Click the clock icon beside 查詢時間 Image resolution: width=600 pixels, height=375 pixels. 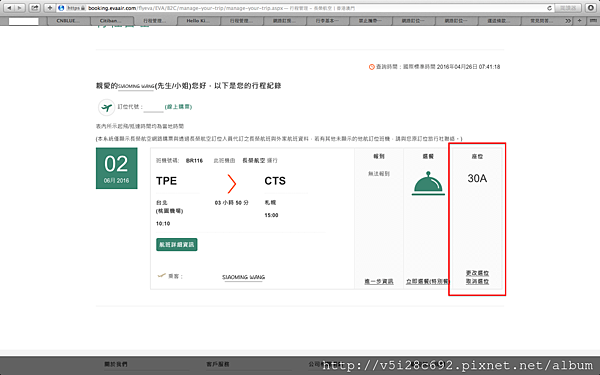click(x=371, y=67)
